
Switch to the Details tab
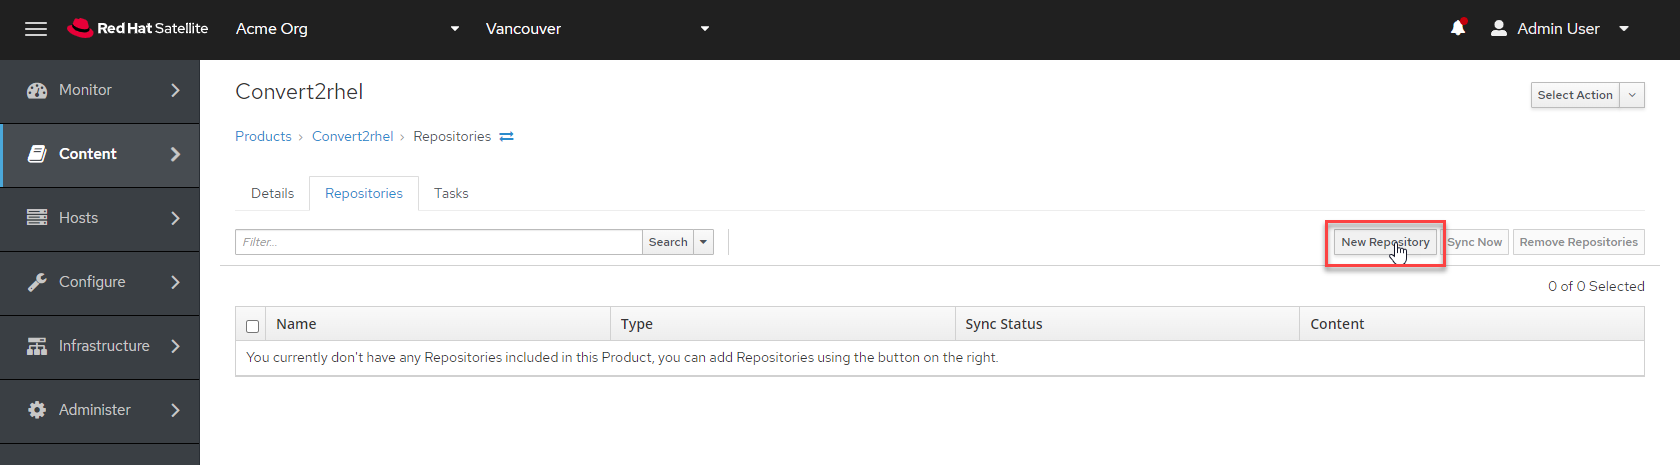[272, 193]
